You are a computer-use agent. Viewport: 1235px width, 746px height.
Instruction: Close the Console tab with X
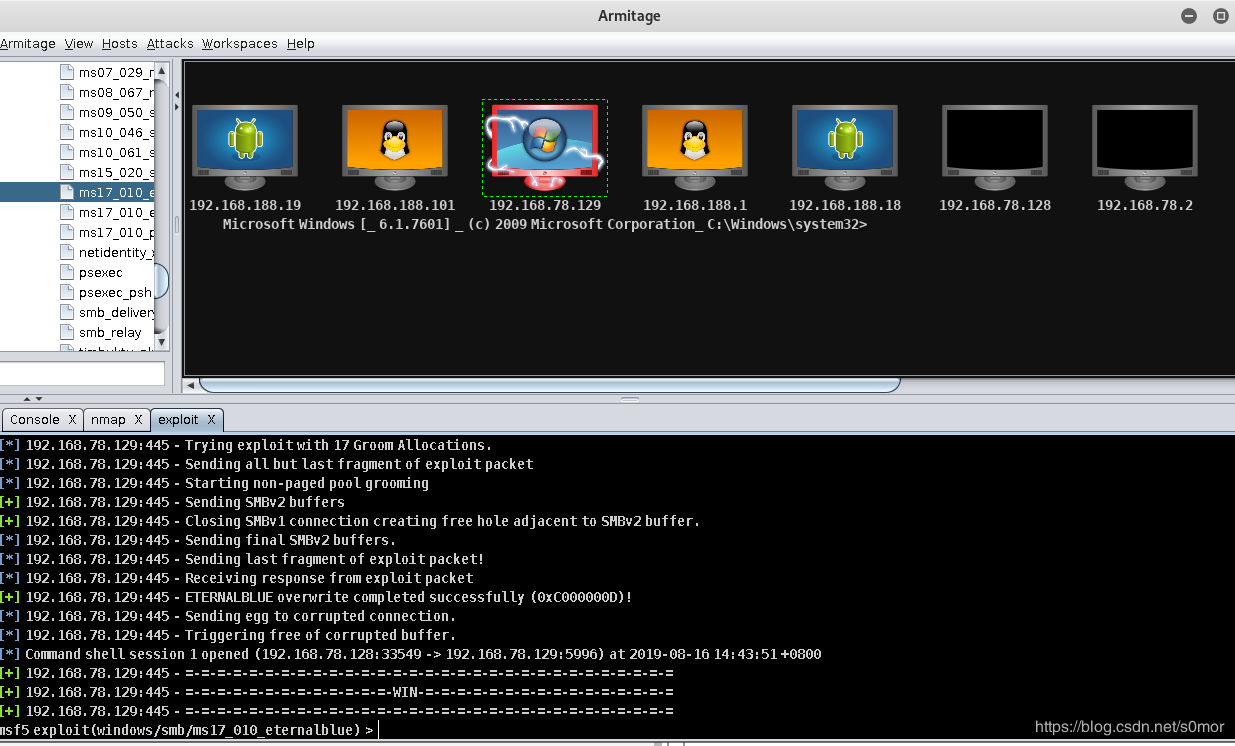tap(71, 419)
